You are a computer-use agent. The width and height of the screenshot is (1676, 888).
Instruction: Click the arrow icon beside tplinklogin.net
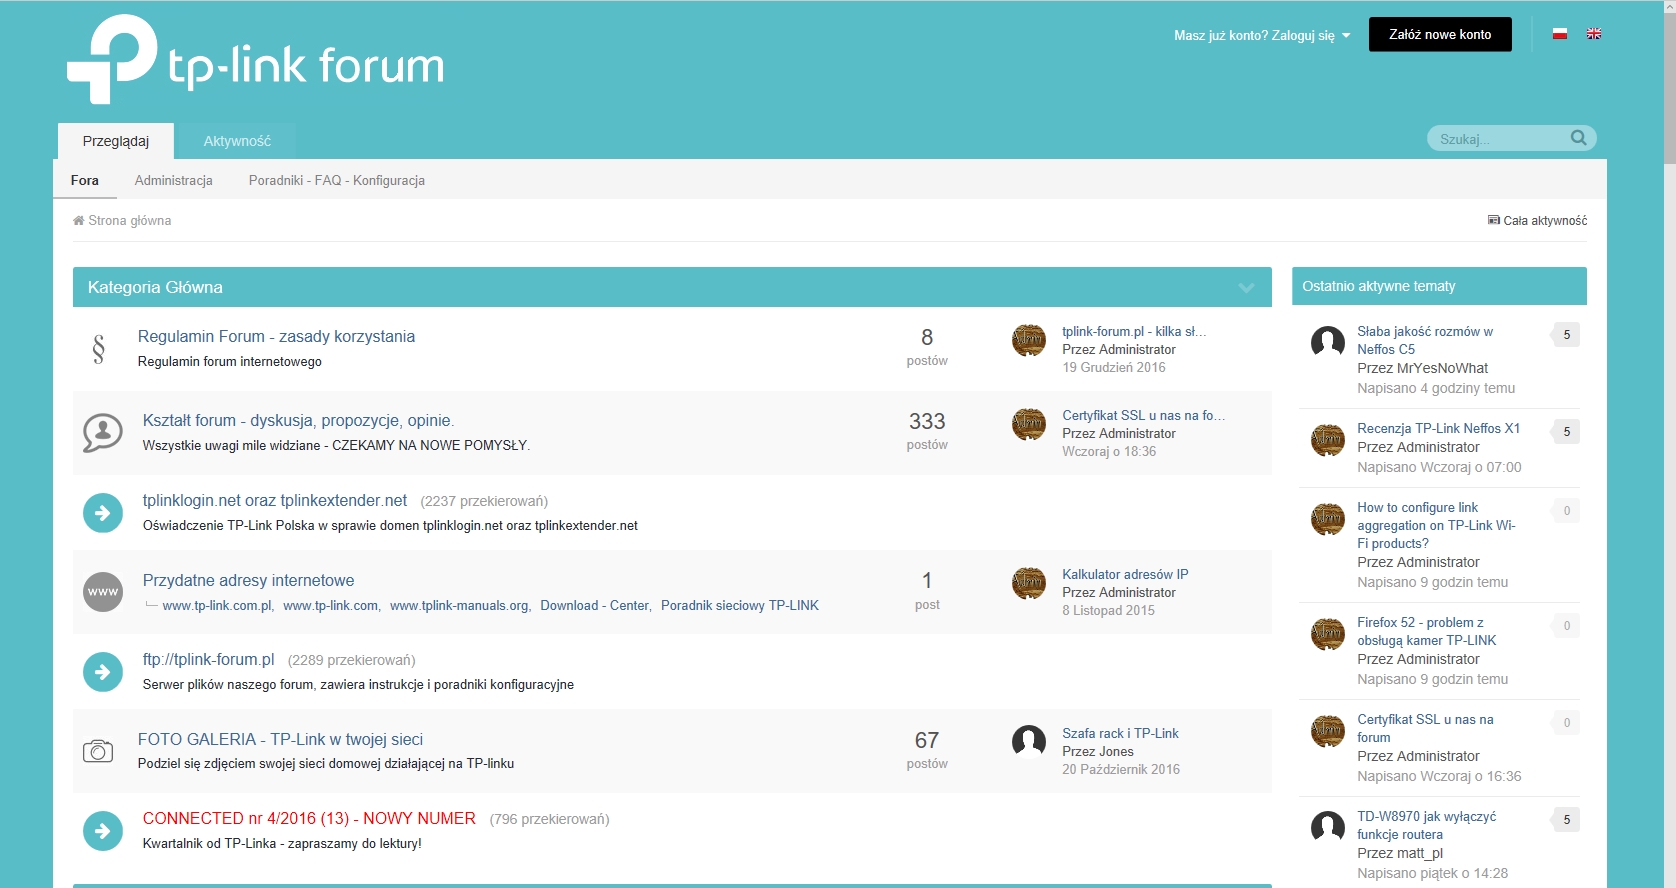(x=102, y=513)
